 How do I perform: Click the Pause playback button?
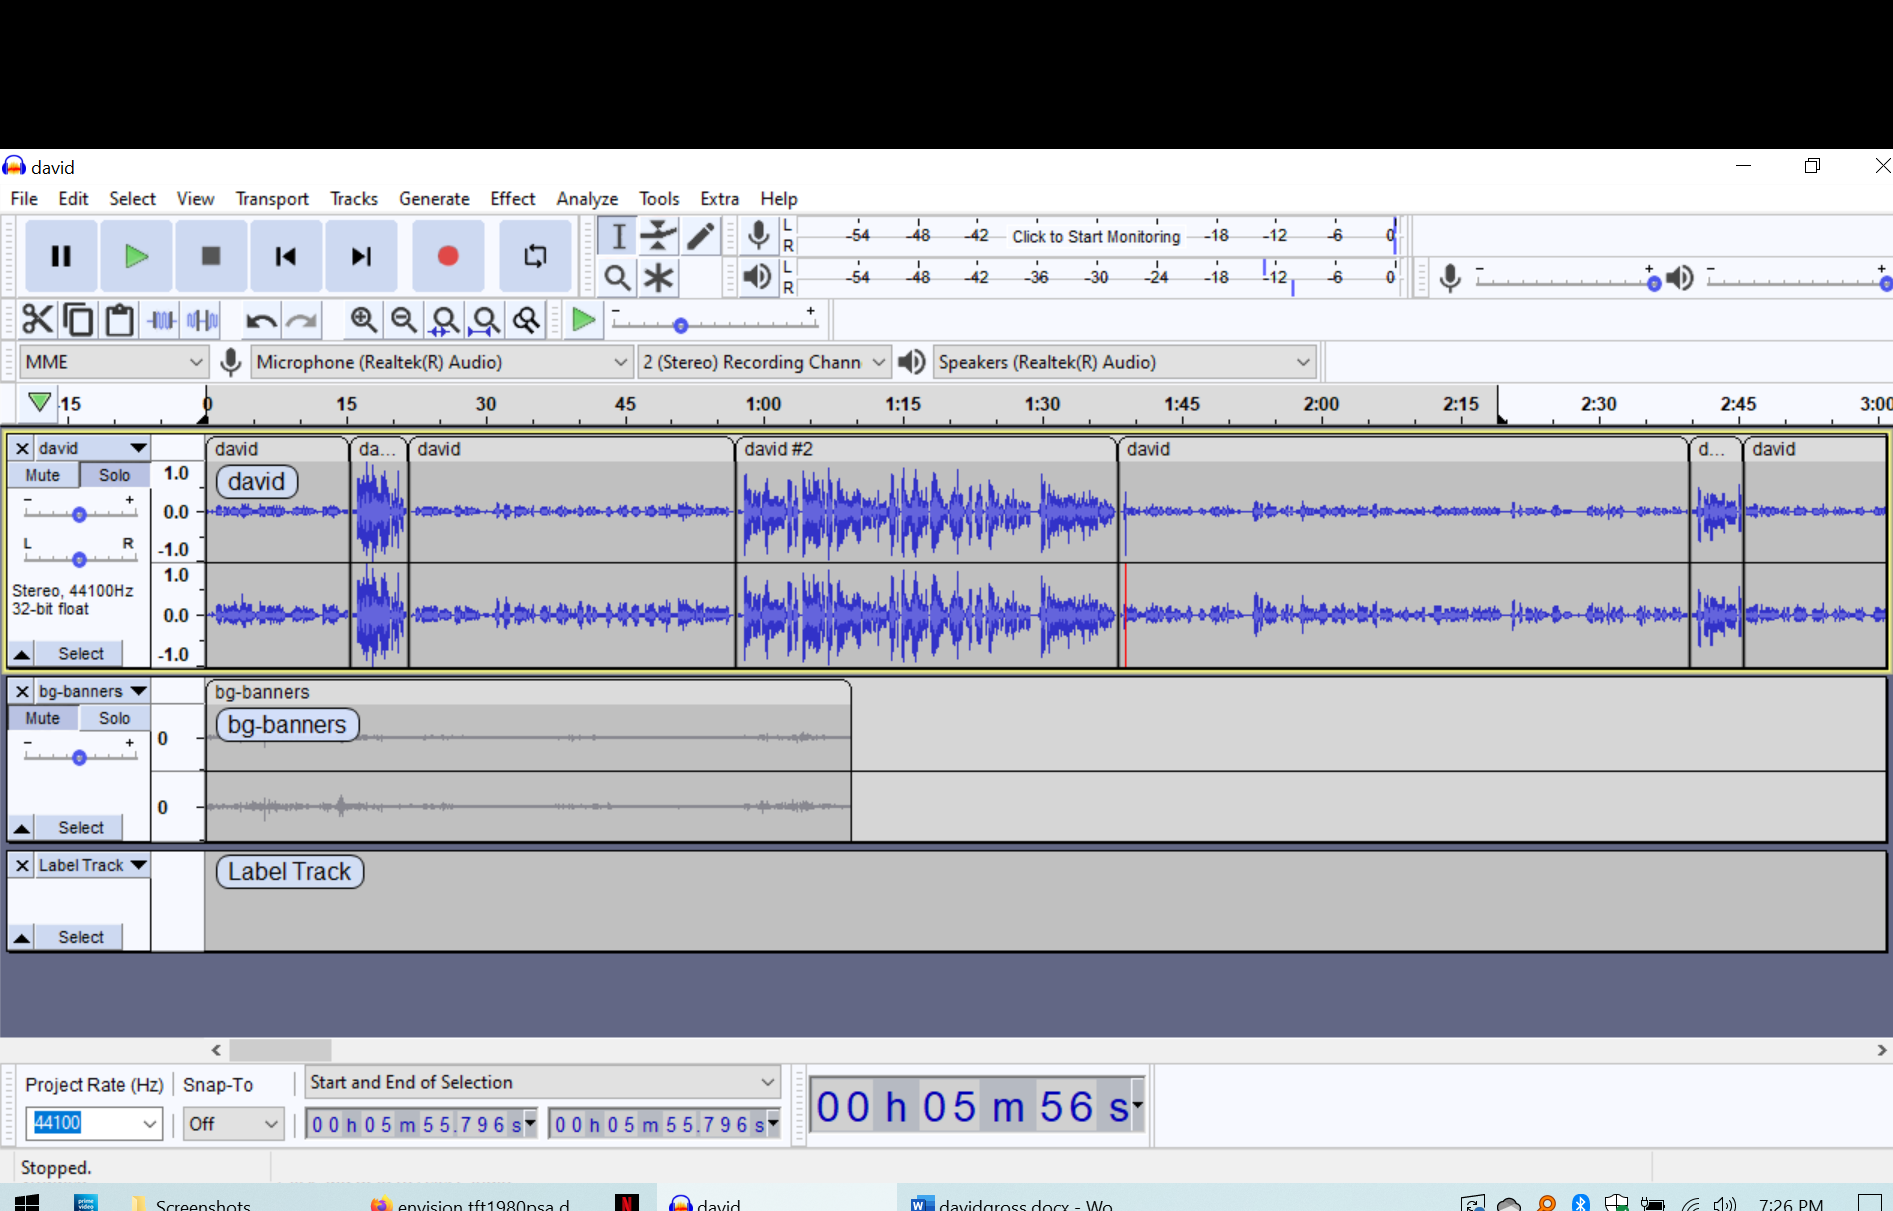(x=61, y=256)
